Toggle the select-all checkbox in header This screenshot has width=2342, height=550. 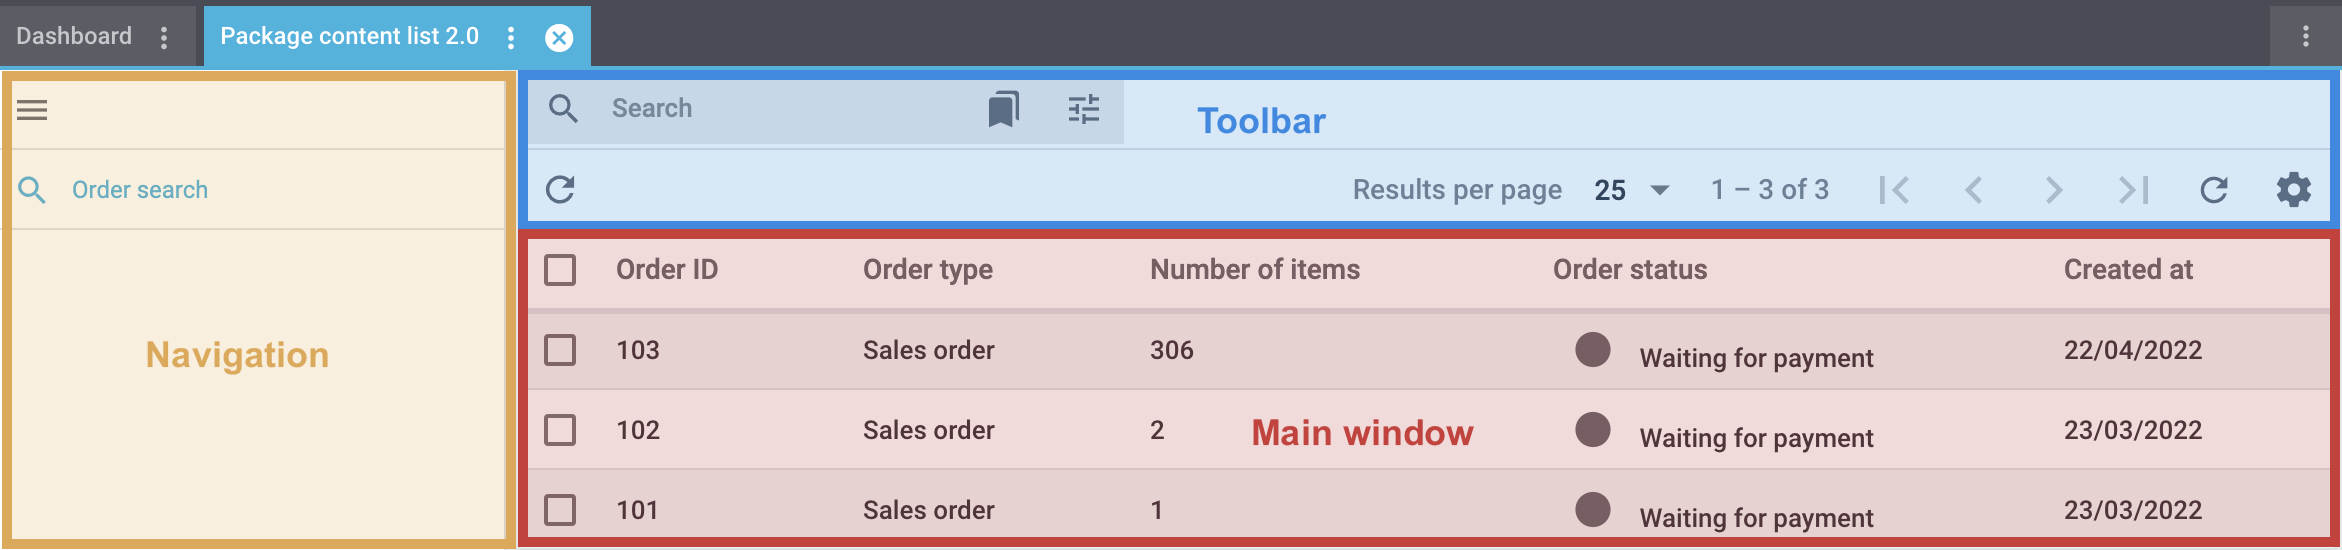(x=560, y=270)
